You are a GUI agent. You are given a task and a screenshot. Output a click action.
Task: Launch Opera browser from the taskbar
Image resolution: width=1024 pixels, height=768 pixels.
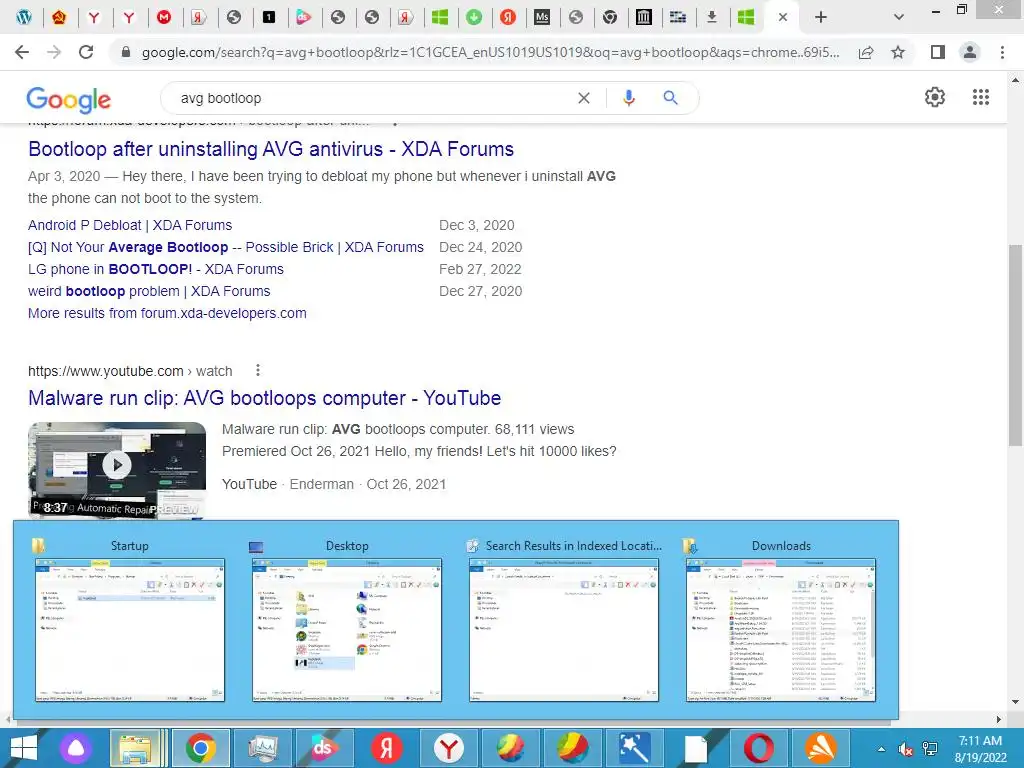click(x=758, y=748)
